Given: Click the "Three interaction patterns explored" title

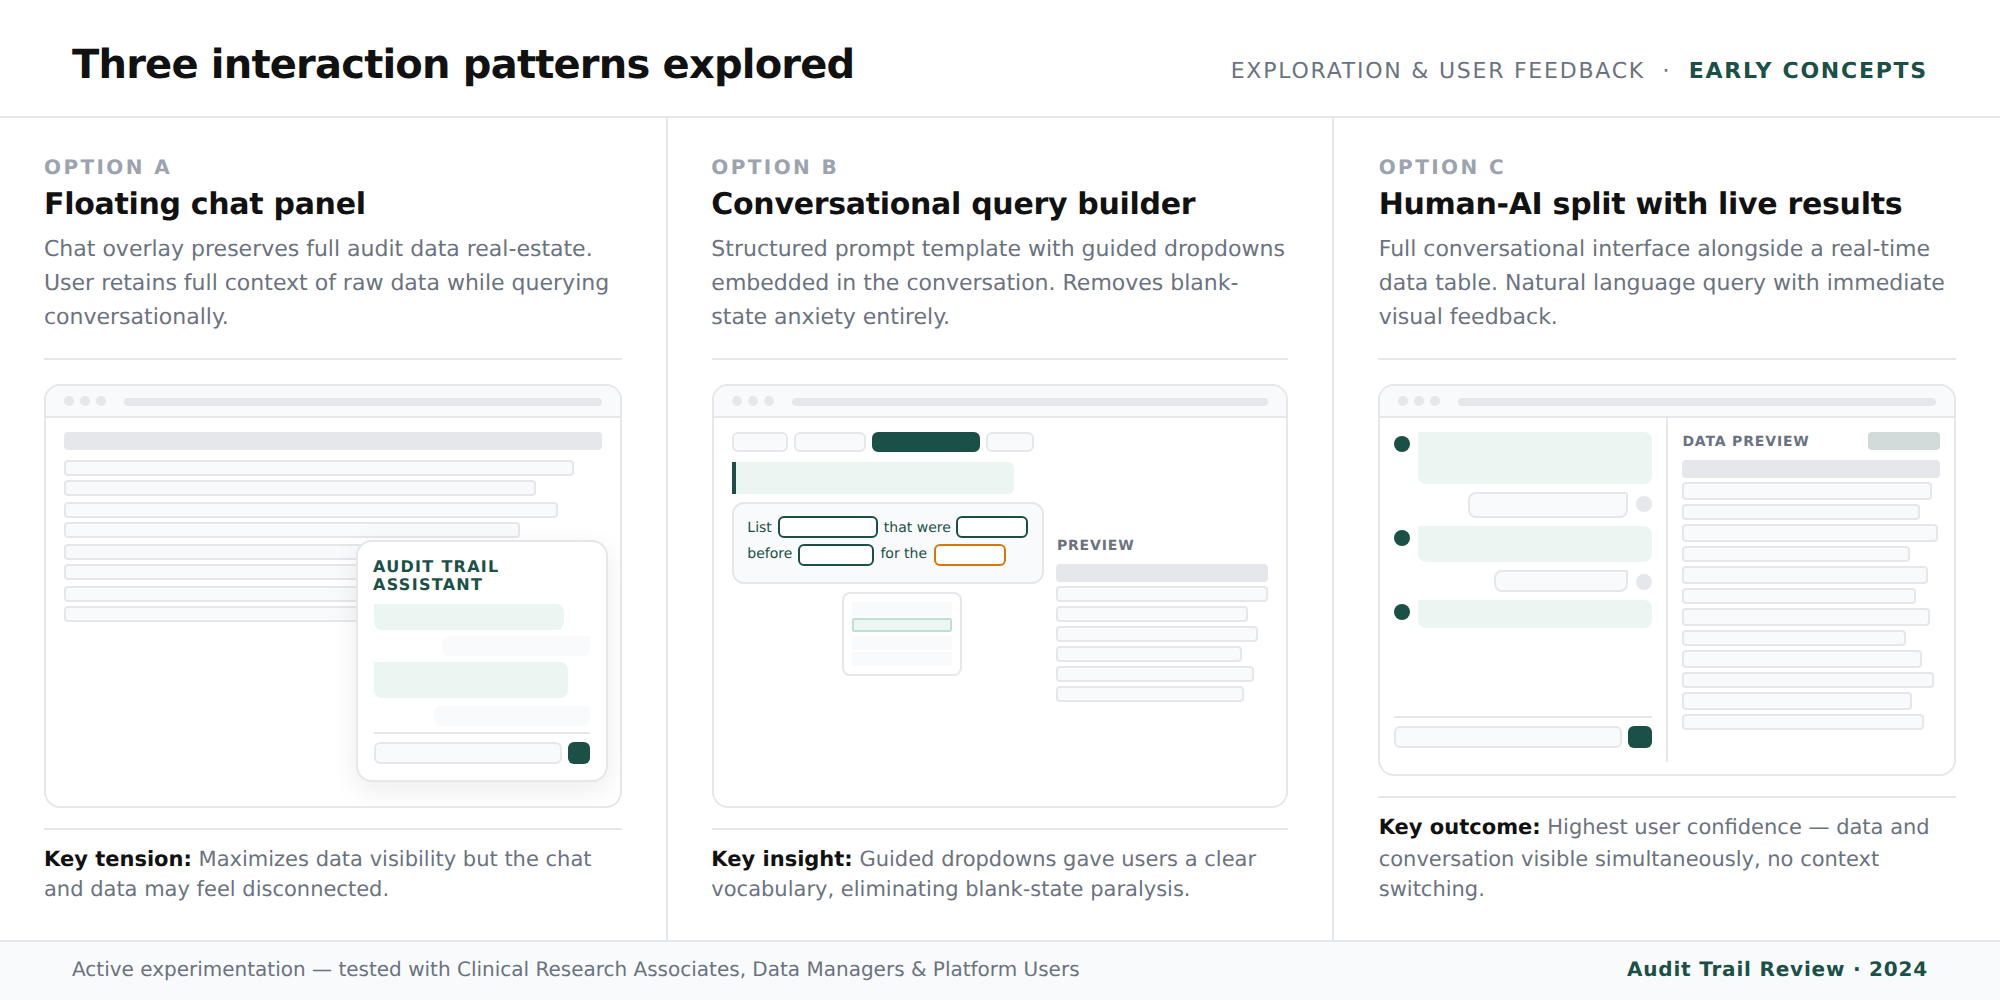Looking at the screenshot, I should tap(463, 65).
